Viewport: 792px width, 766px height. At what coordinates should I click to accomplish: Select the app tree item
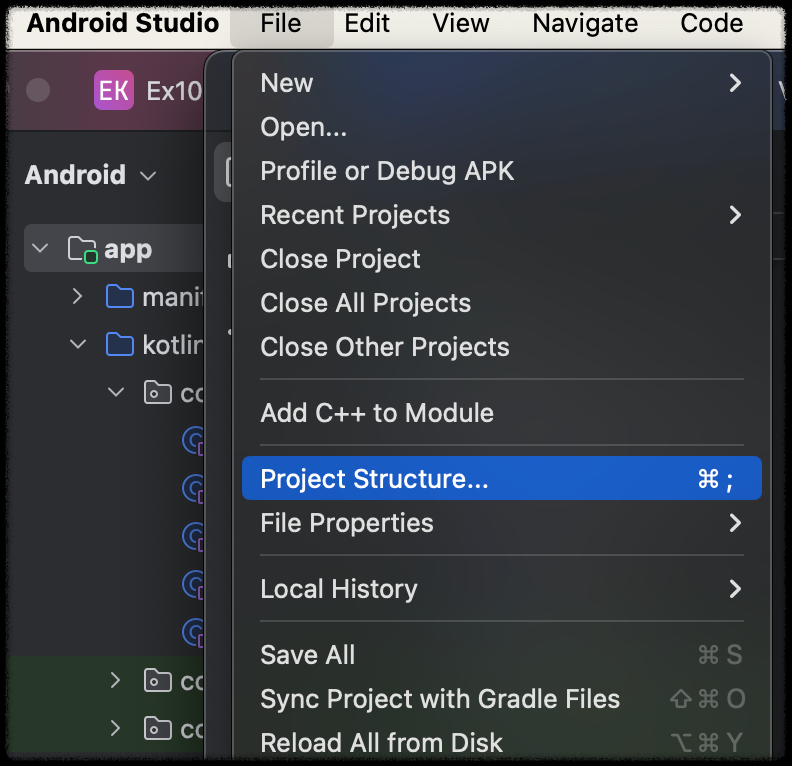[x=114, y=248]
